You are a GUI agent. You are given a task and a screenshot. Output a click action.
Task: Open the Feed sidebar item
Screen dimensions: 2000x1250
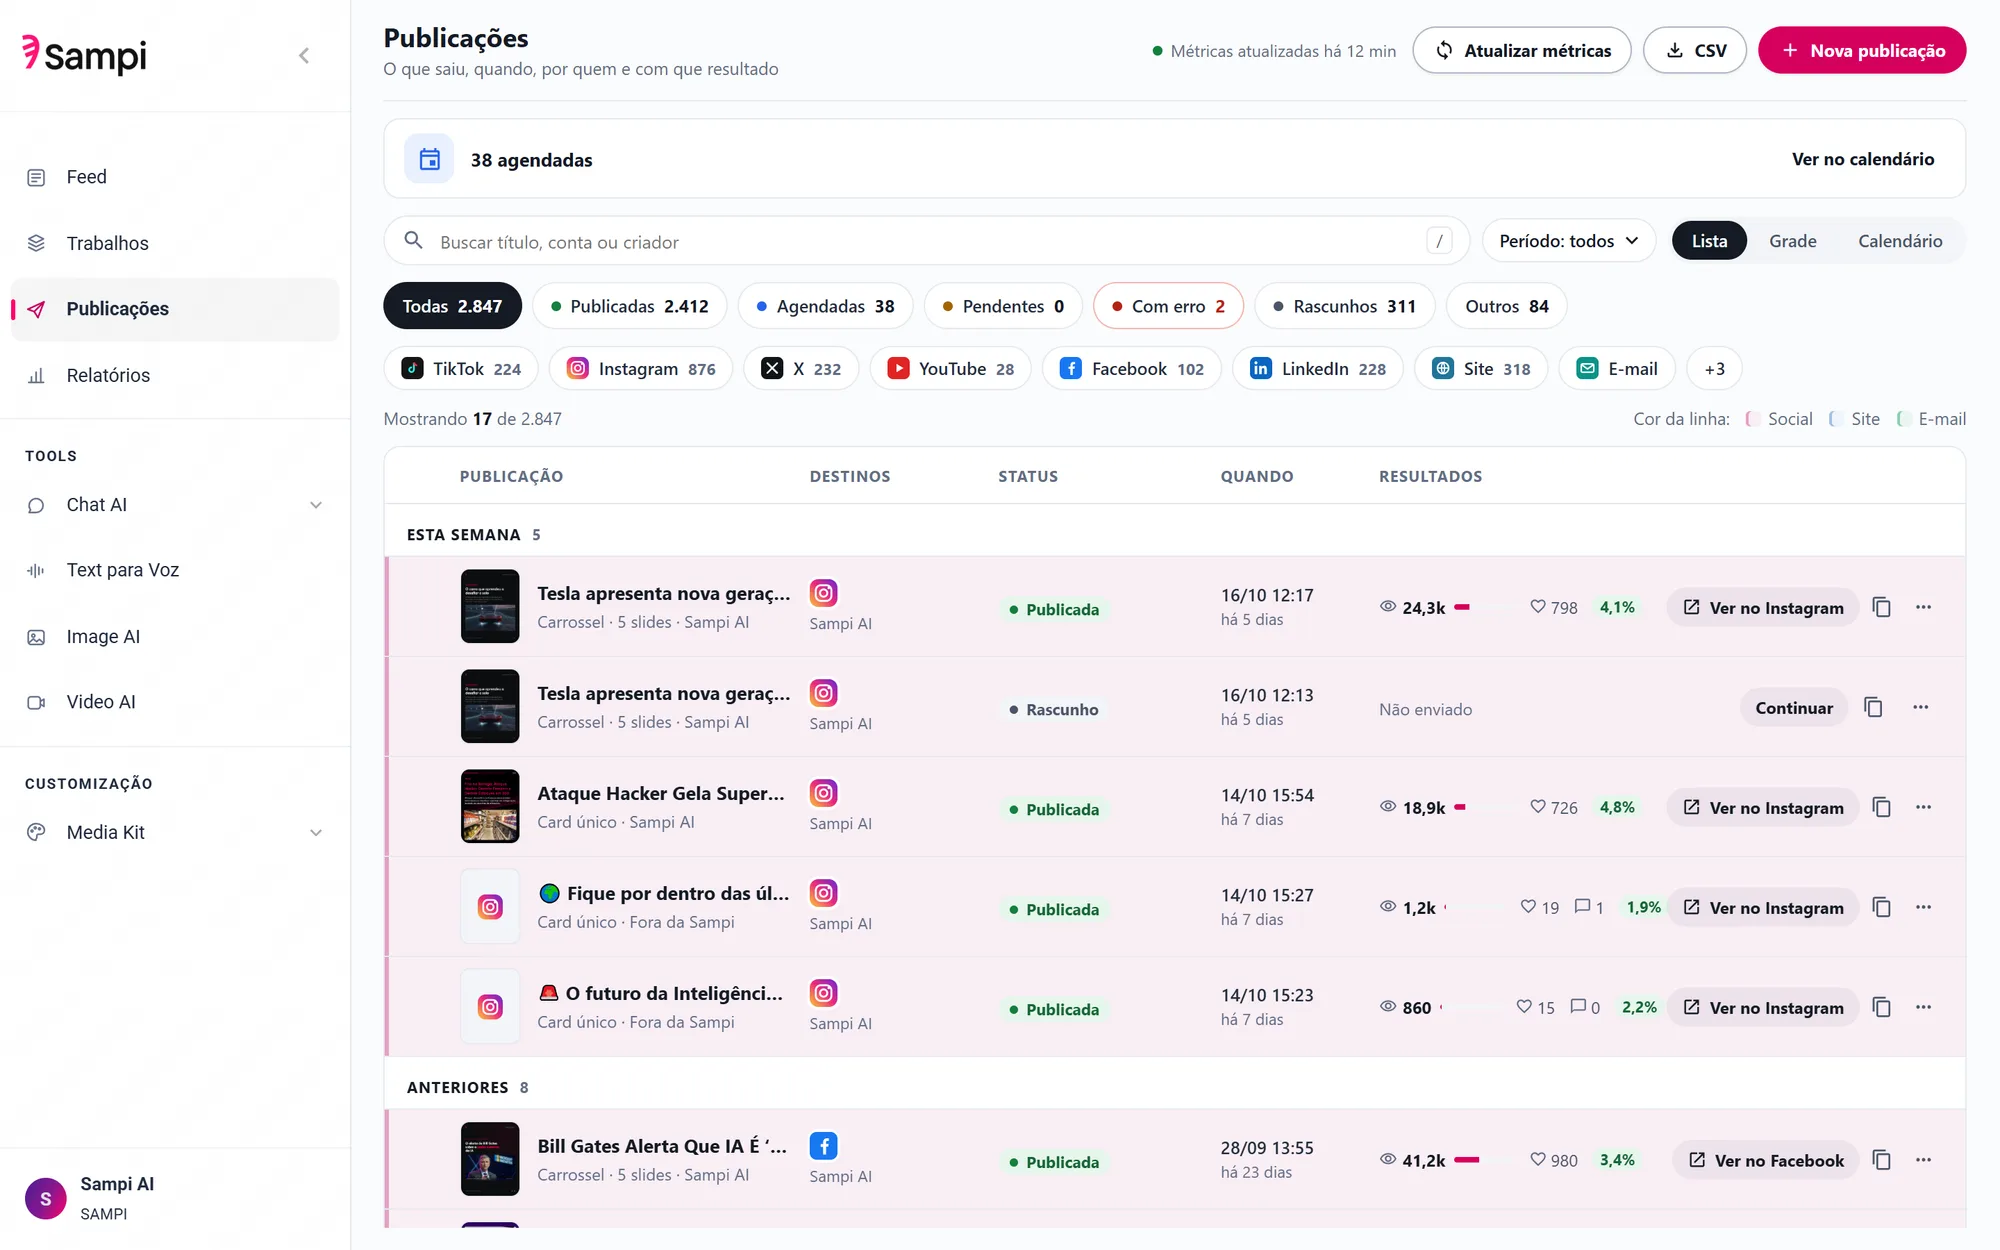(175, 177)
